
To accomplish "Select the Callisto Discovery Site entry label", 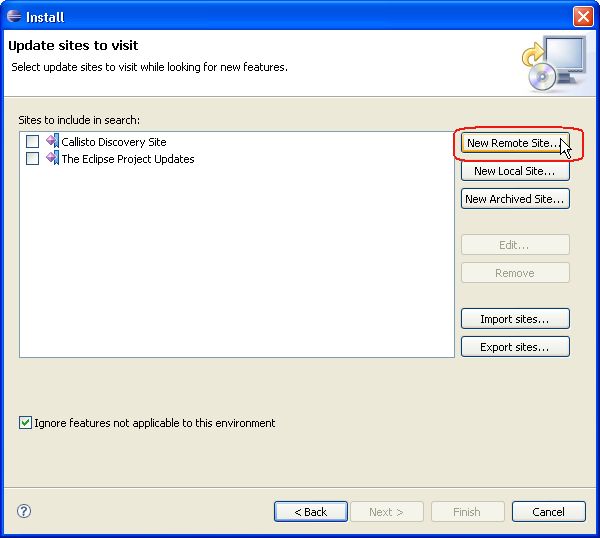I will point(113,142).
